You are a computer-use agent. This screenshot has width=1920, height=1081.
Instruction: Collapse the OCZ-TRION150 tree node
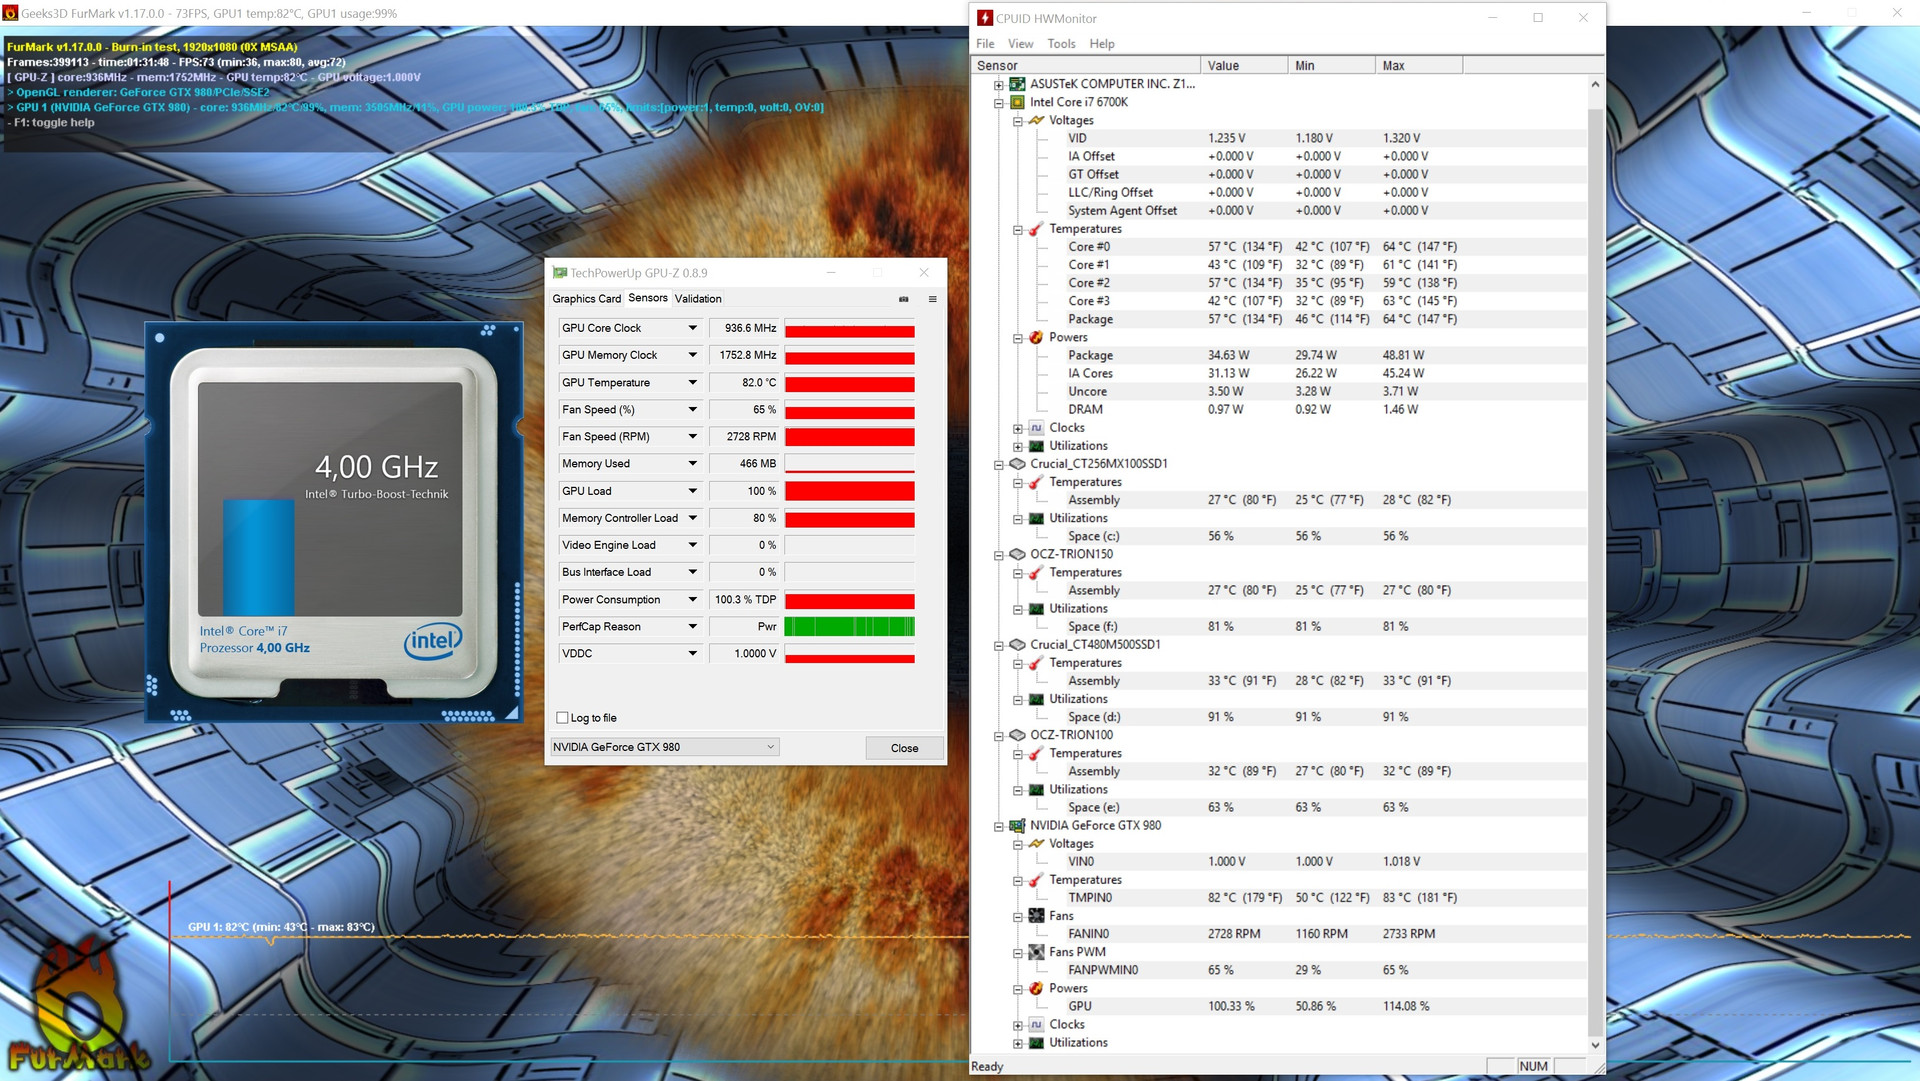pos(998,555)
